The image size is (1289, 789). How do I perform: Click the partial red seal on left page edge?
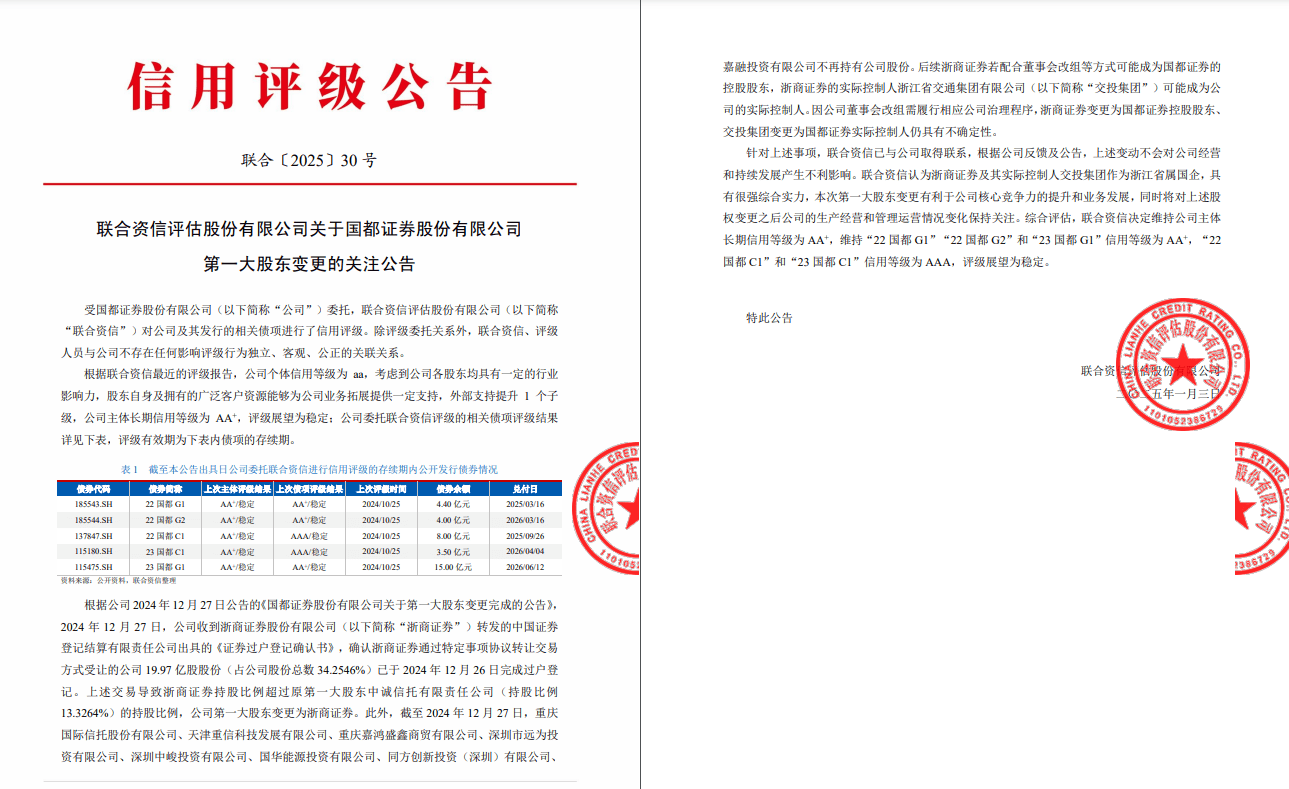607,509
